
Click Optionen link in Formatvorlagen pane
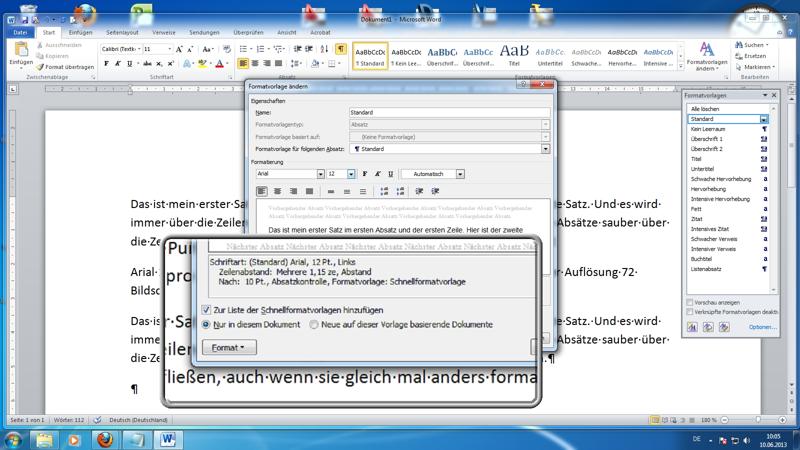click(x=763, y=327)
